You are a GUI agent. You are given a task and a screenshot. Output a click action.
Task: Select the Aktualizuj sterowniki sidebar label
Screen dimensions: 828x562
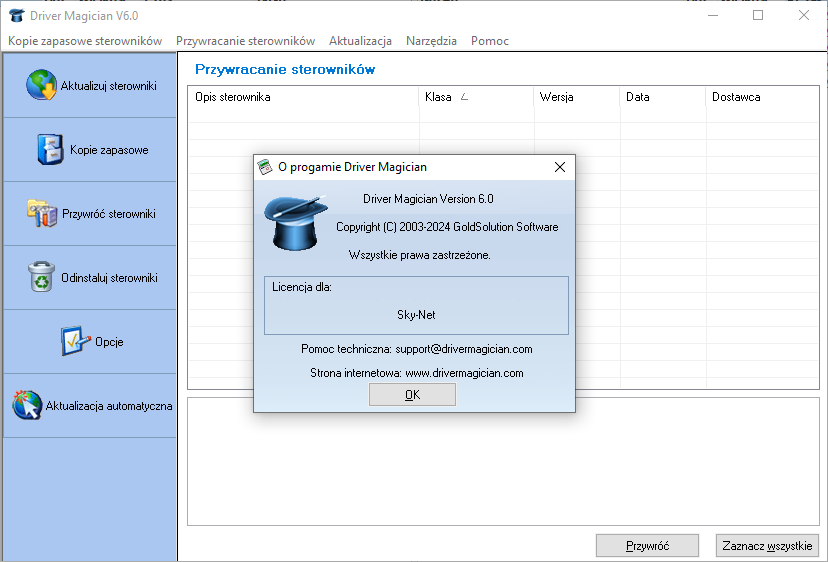109,86
